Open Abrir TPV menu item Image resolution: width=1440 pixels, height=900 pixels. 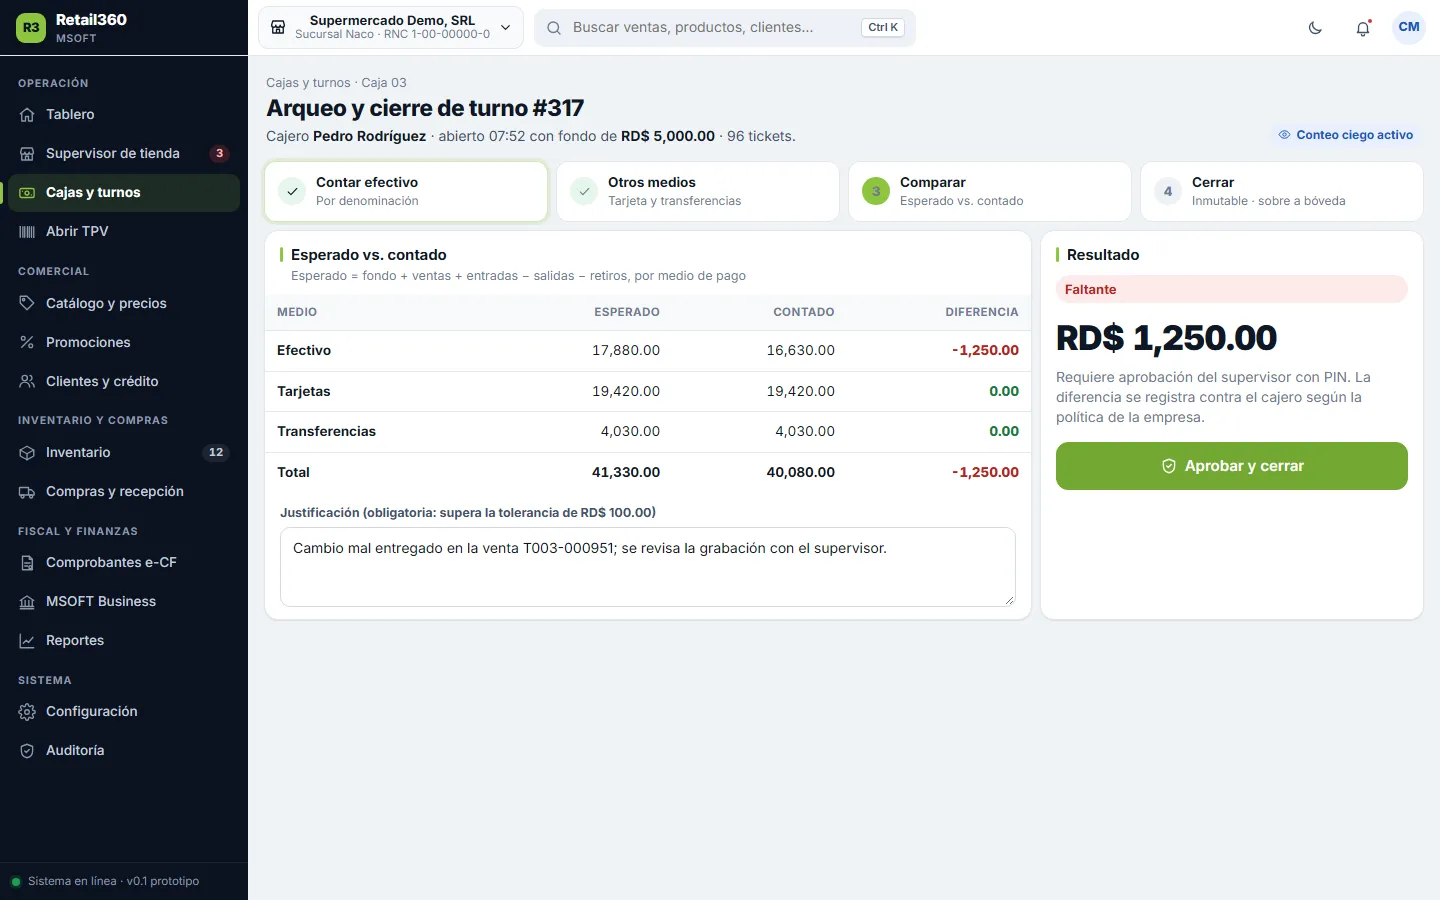coord(124,232)
